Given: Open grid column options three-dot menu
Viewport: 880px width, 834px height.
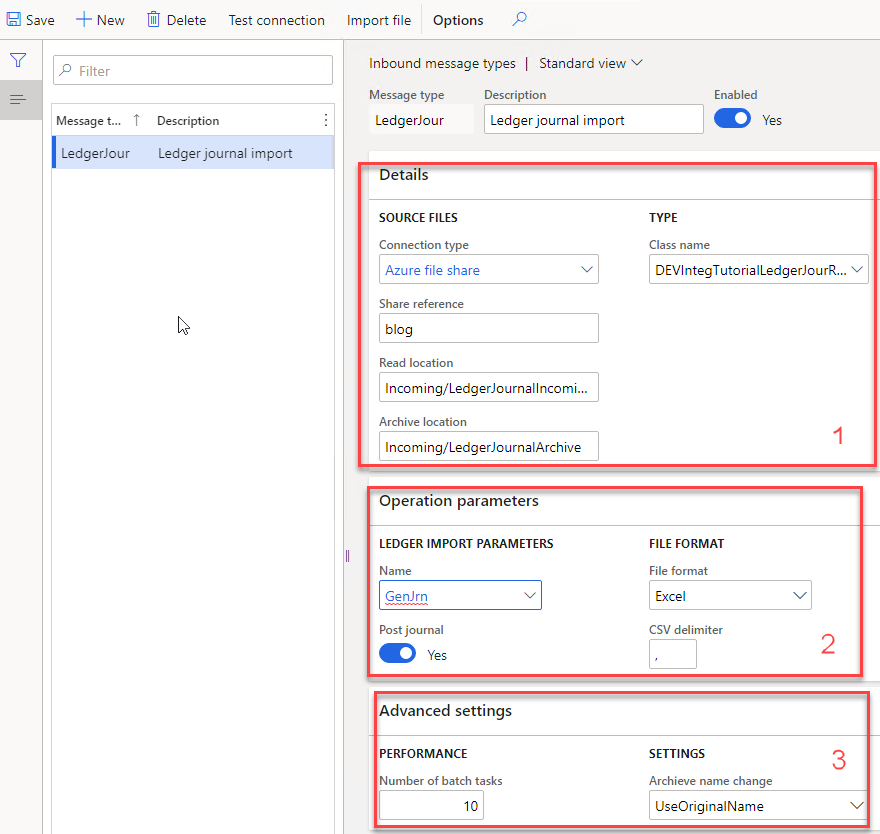Looking at the screenshot, I should (326, 120).
